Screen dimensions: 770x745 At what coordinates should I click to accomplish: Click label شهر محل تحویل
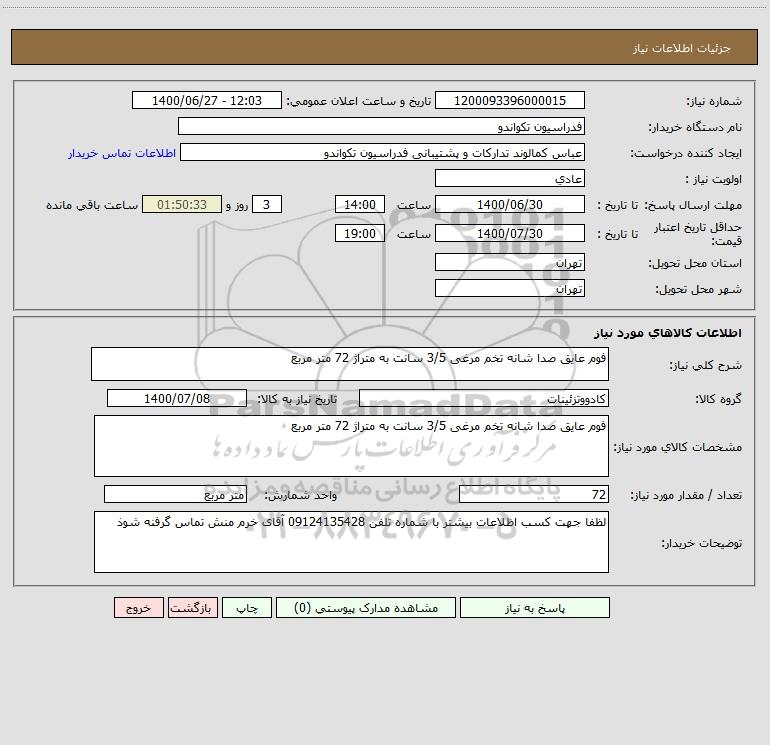pos(699,289)
